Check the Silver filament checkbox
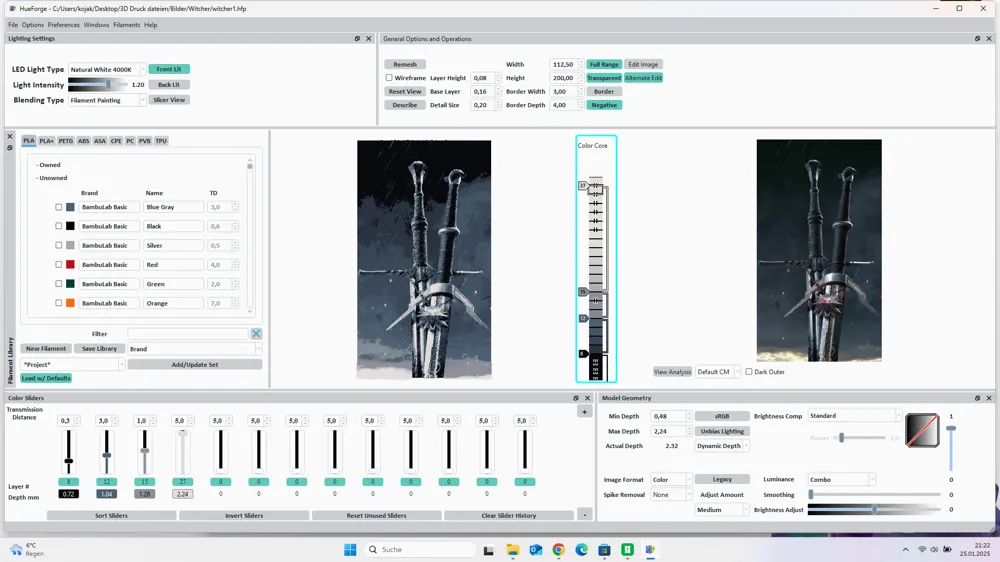The image size is (1000, 562). (x=59, y=245)
